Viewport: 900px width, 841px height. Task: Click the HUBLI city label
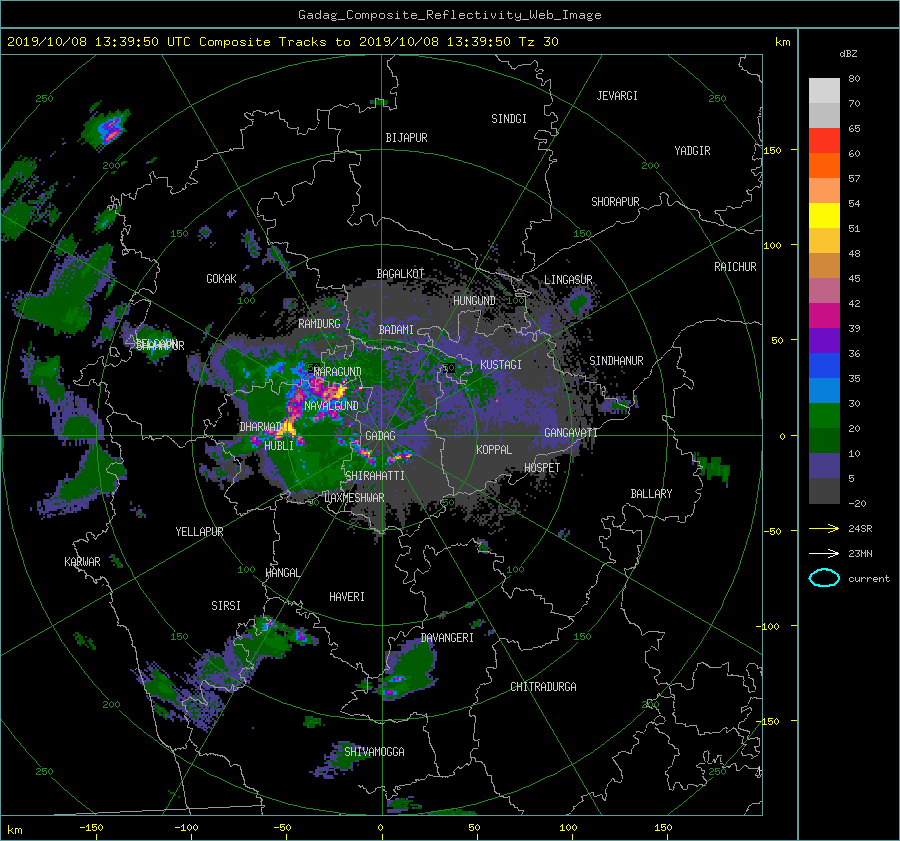(x=279, y=445)
